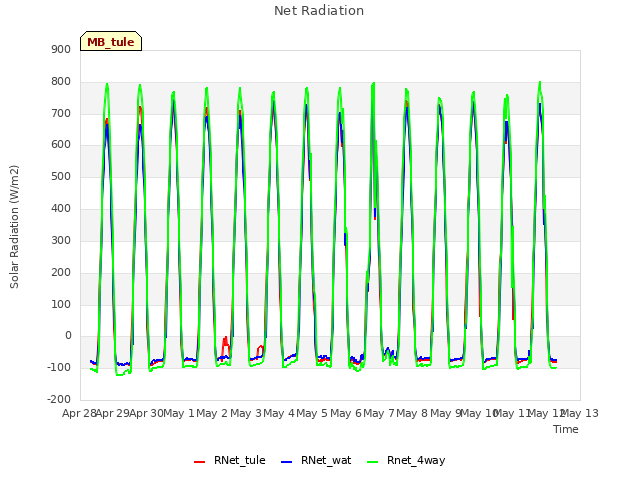The width and height of the screenshot is (640, 480).
Task: Click the 400 y-axis tick label
Action: [x=61, y=209]
